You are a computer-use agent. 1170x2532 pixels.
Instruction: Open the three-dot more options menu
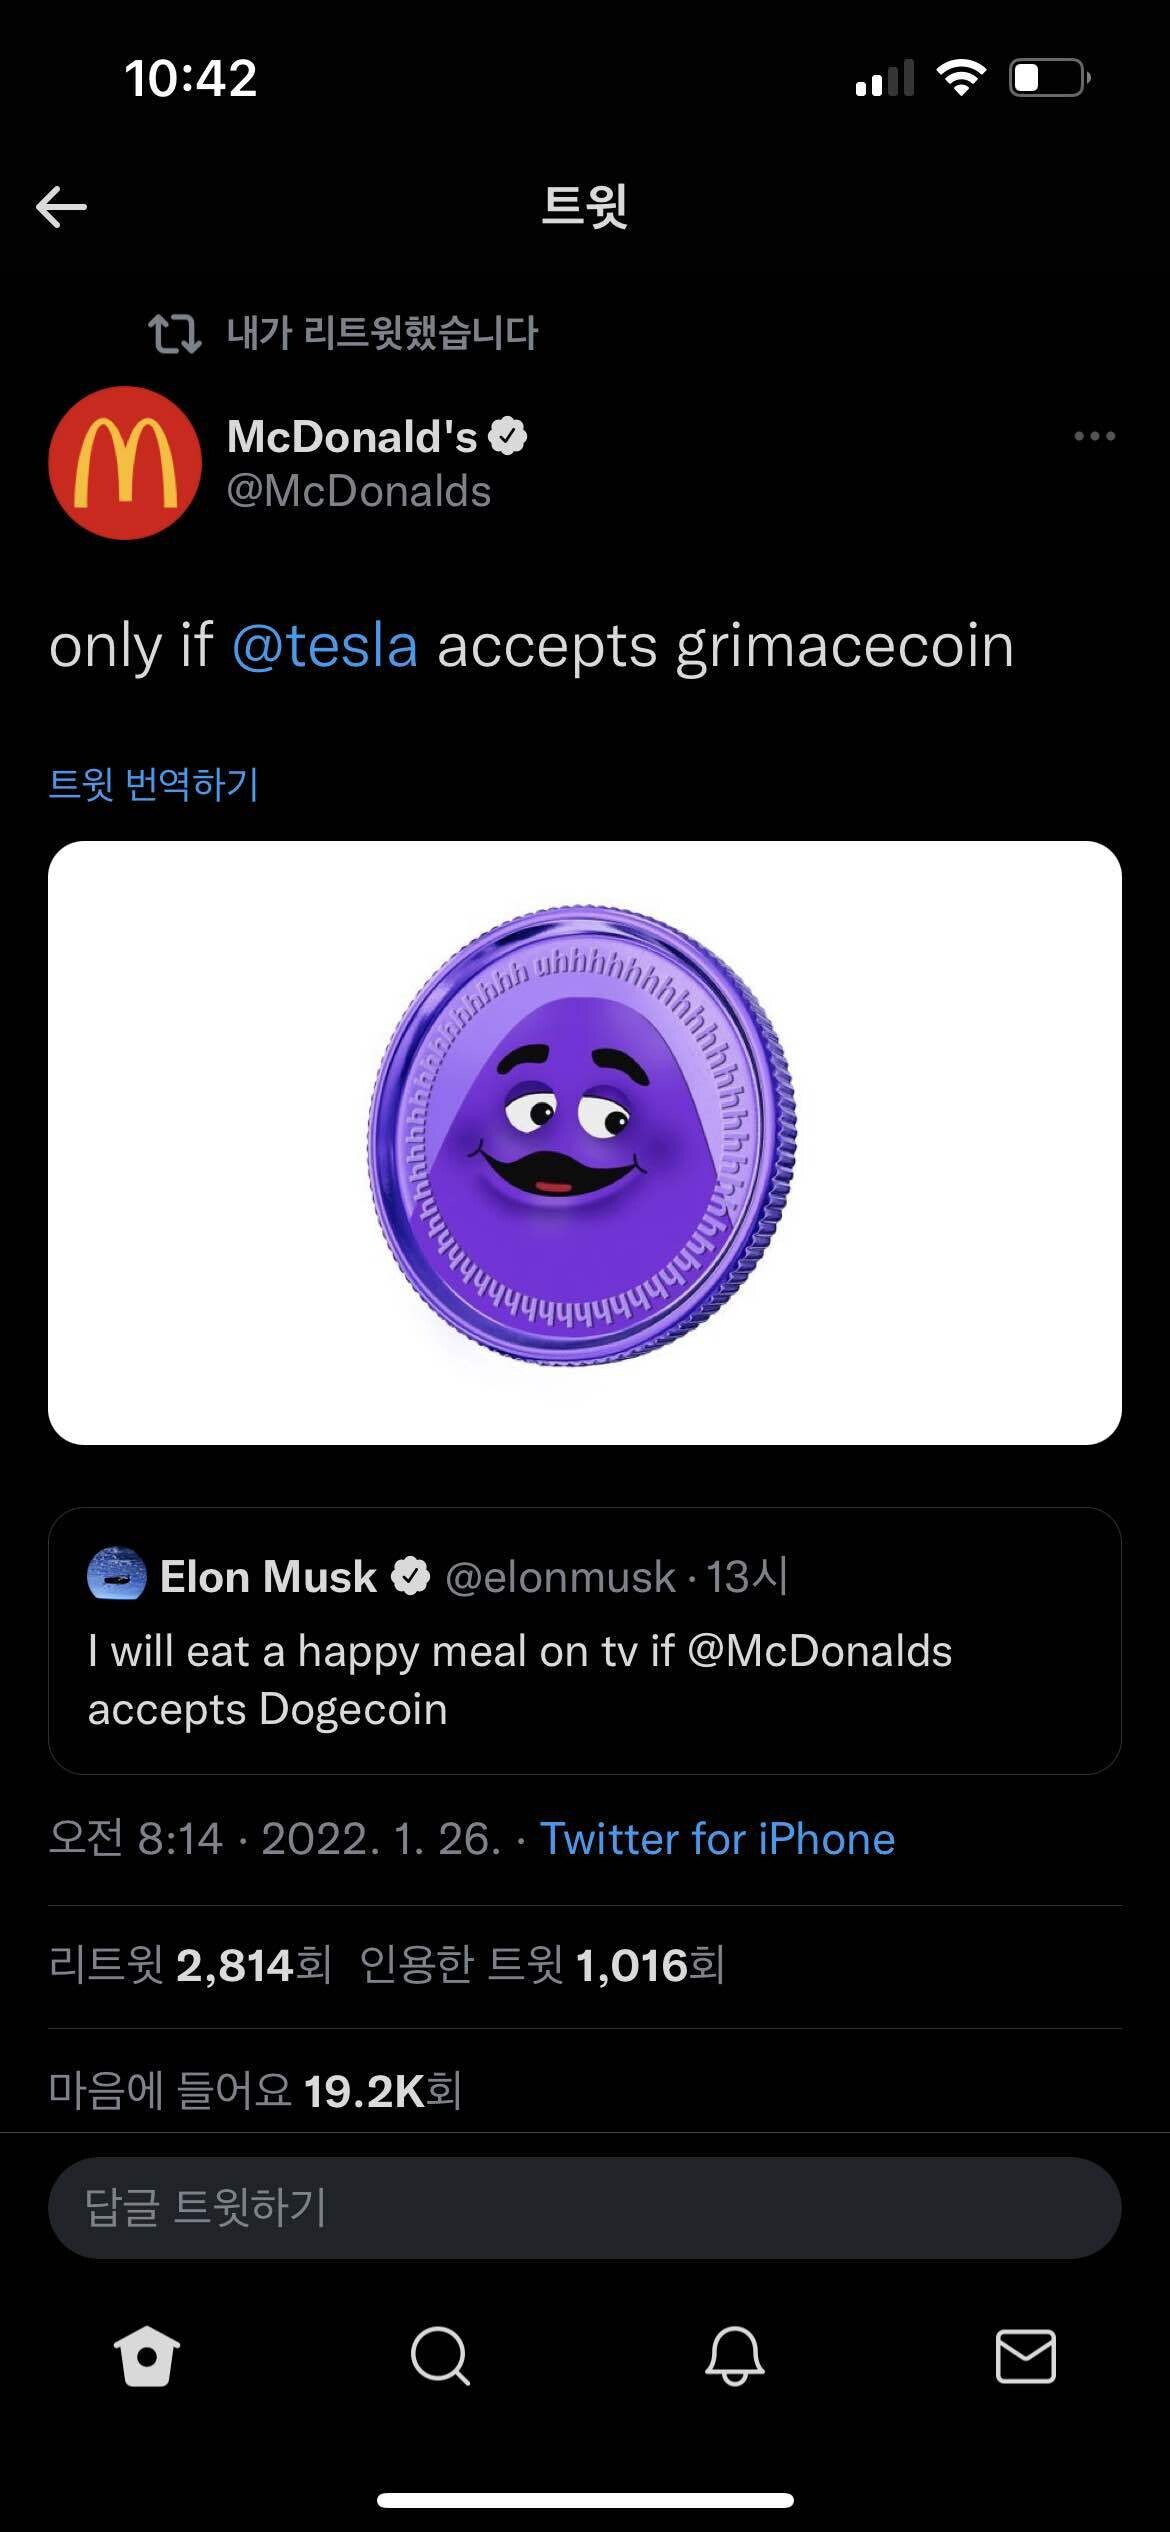(x=1094, y=436)
